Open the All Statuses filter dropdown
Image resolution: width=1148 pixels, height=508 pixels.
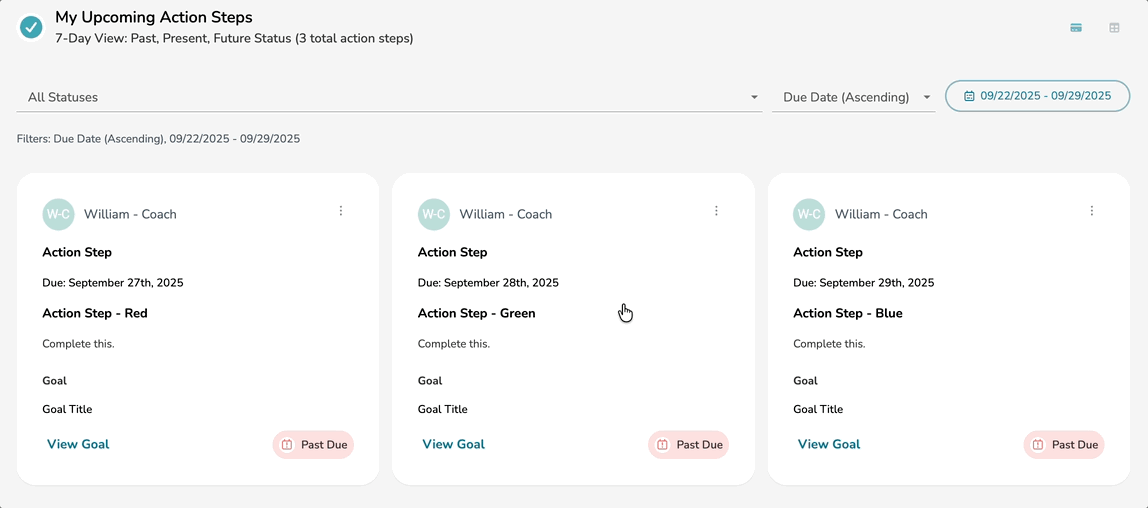(x=388, y=97)
